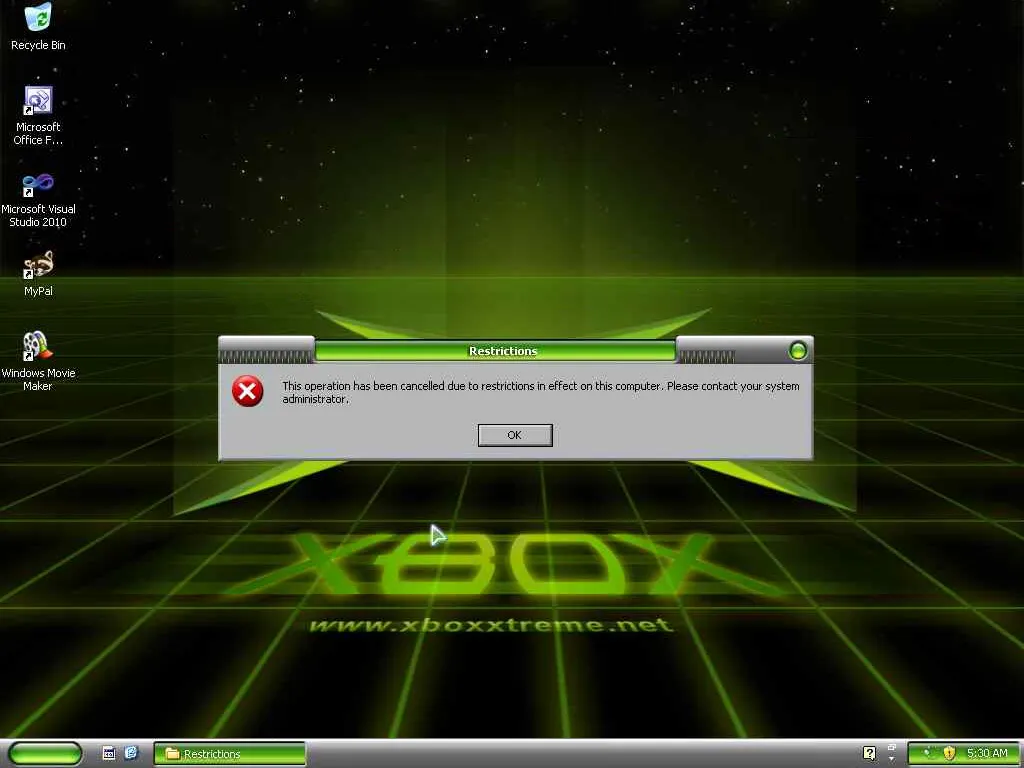
Task: Click the 5:30 AM clock
Action: (987, 753)
